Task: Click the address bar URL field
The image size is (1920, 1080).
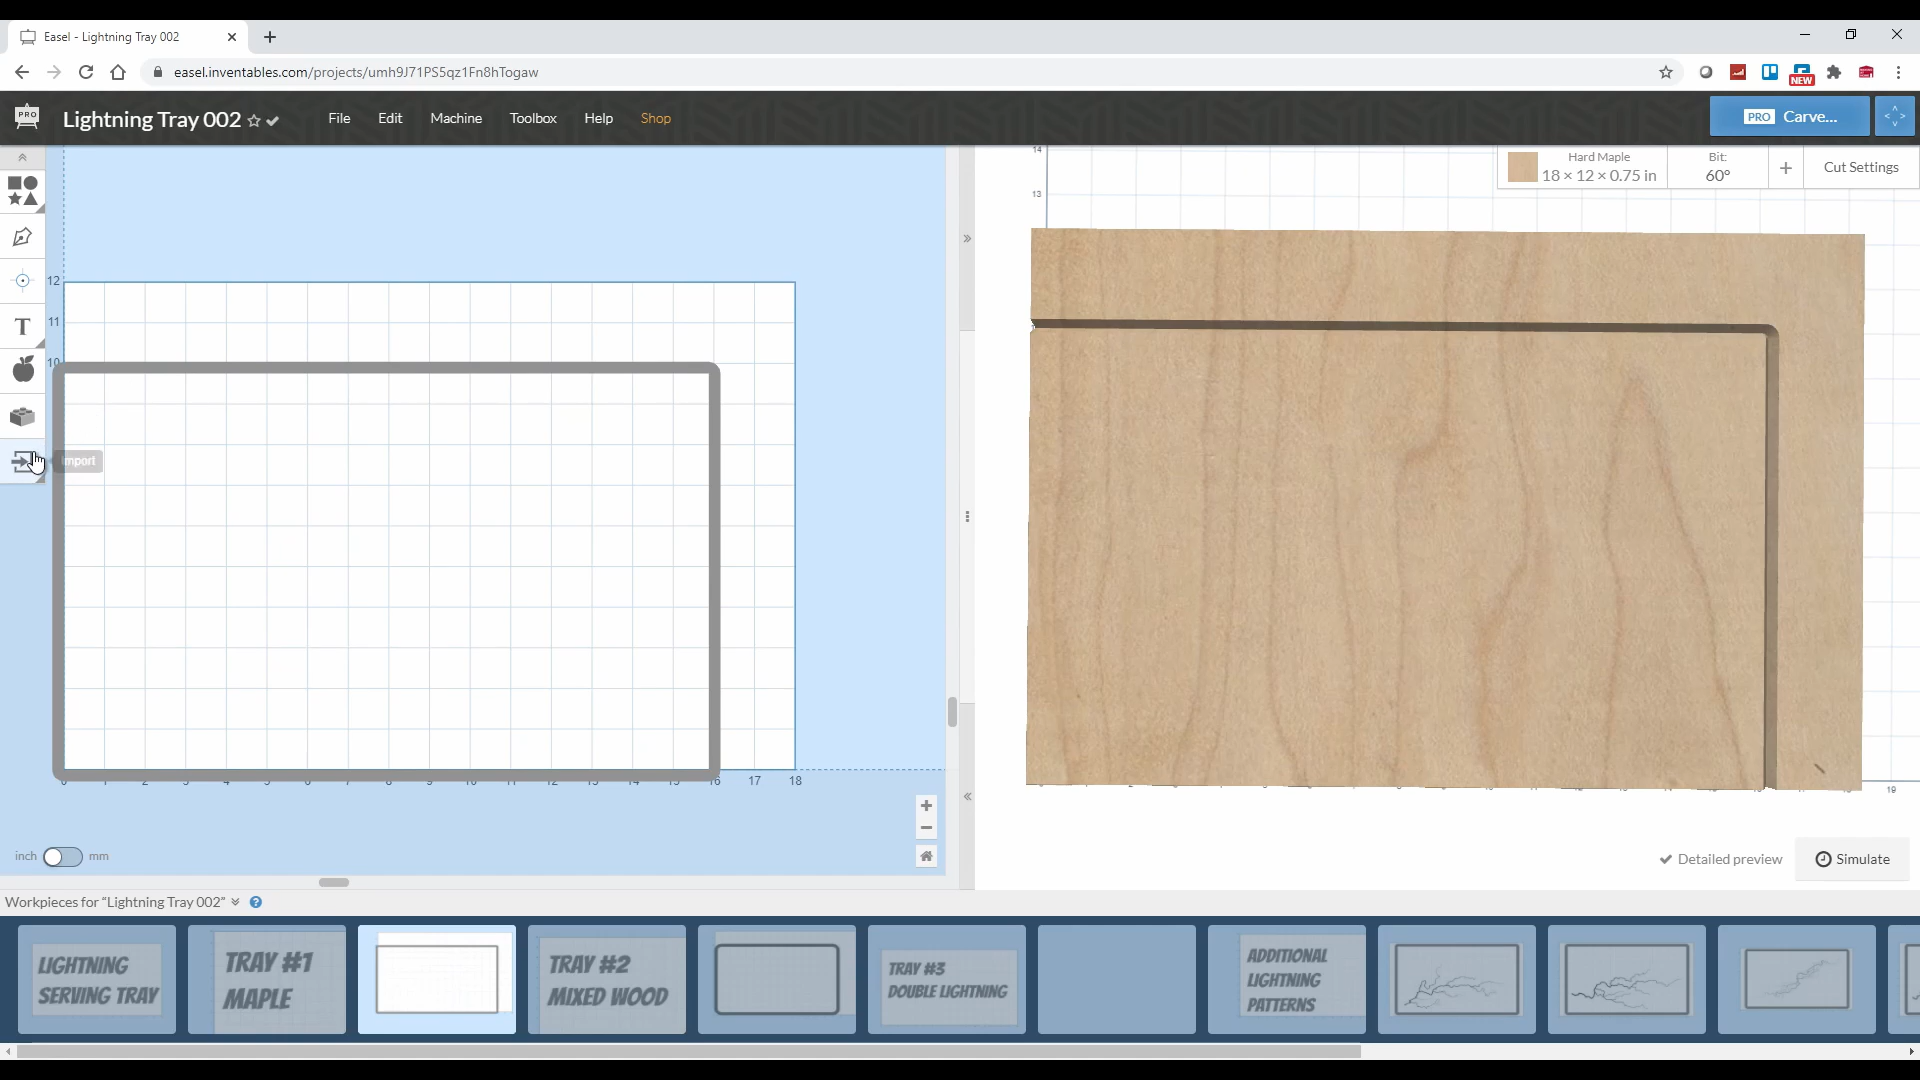Action: [900, 72]
